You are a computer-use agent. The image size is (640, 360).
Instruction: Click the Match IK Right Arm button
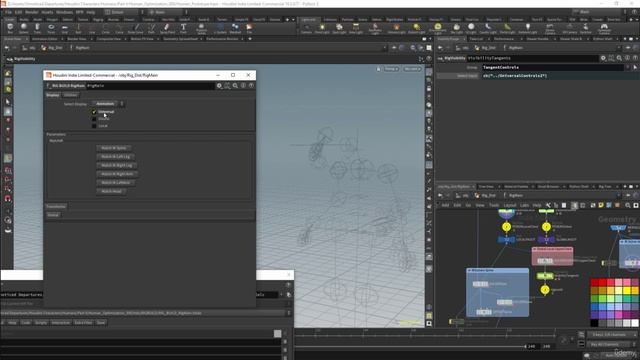point(118,174)
